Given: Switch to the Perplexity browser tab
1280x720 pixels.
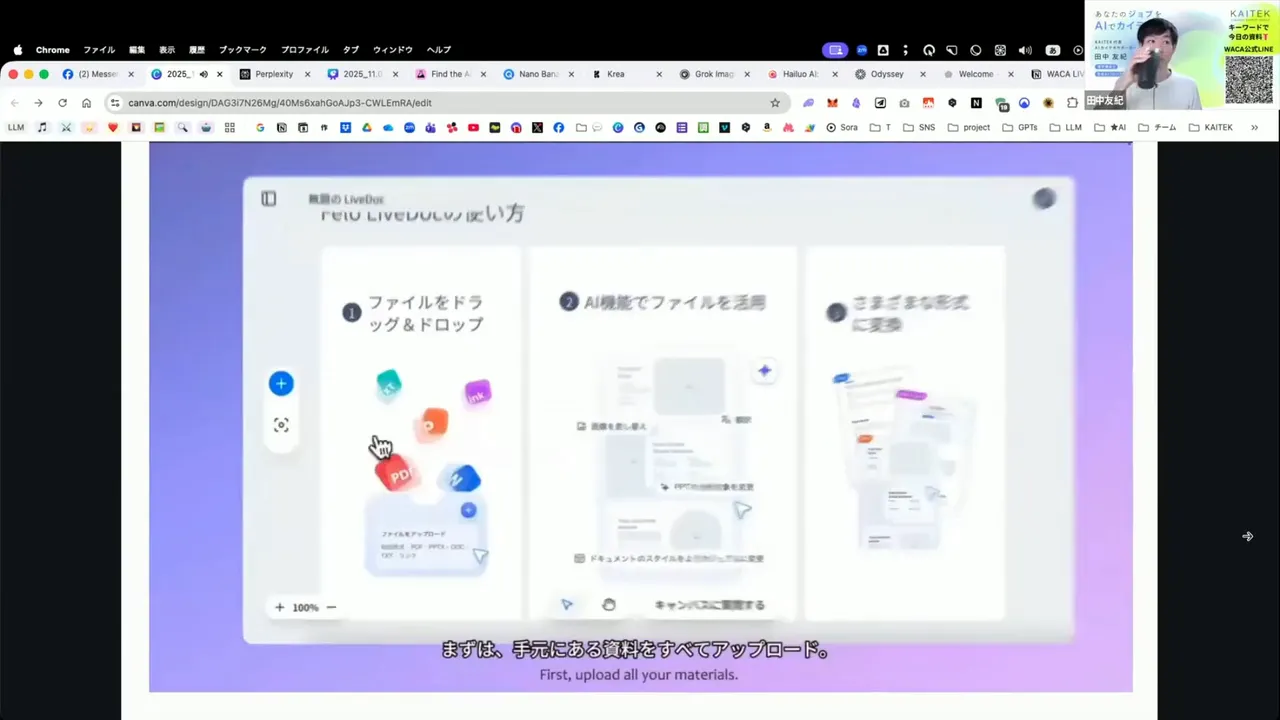Looking at the screenshot, I should (x=272, y=73).
